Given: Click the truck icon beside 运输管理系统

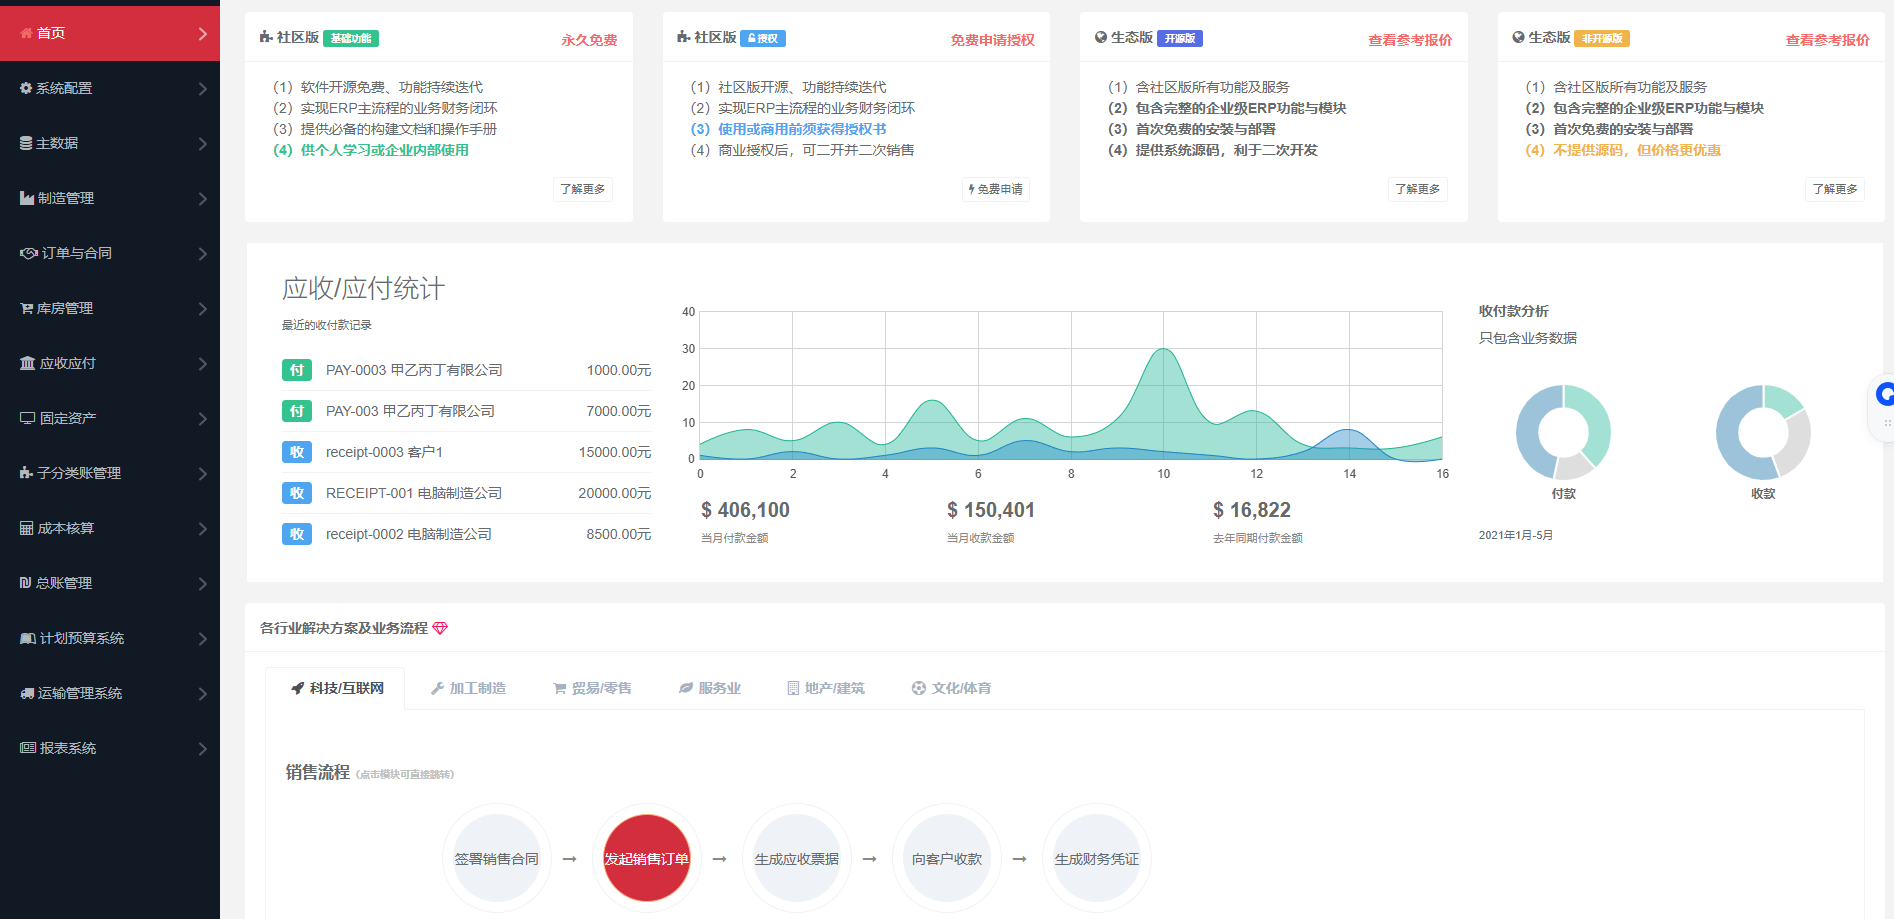Looking at the screenshot, I should 27,693.
